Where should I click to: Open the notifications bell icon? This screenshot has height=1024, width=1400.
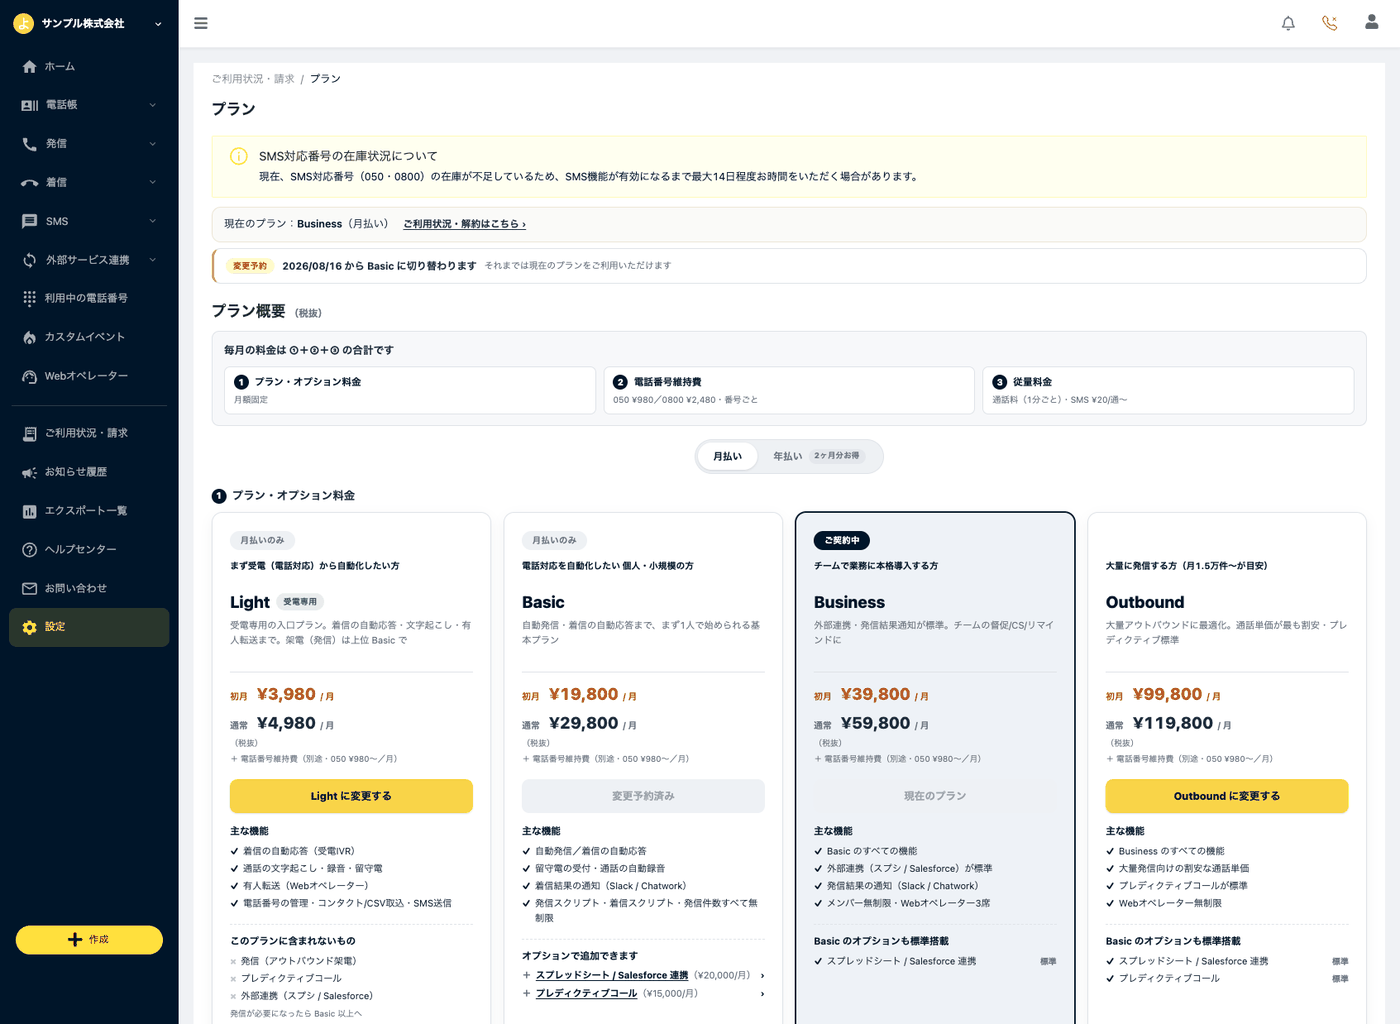click(x=1288, y=23)
